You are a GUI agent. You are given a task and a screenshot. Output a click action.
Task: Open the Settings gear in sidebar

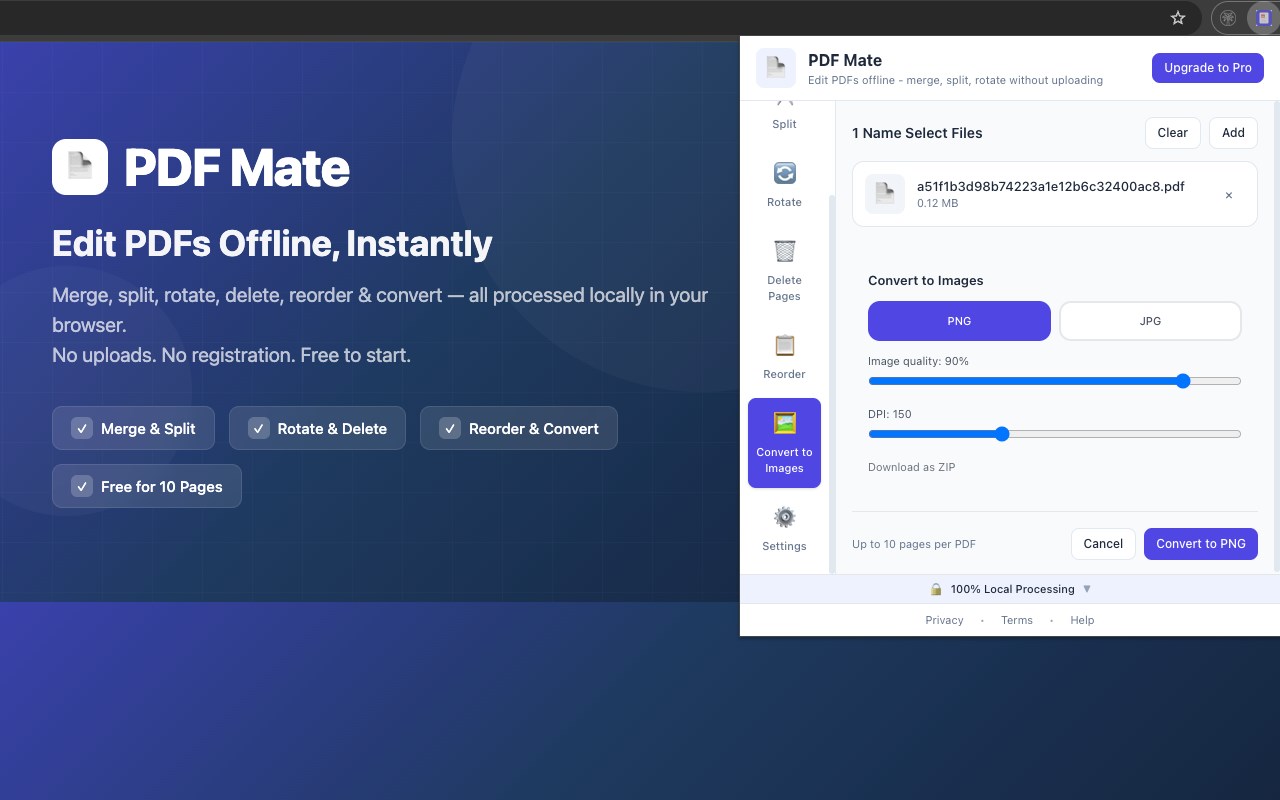[x=784, y=529]
